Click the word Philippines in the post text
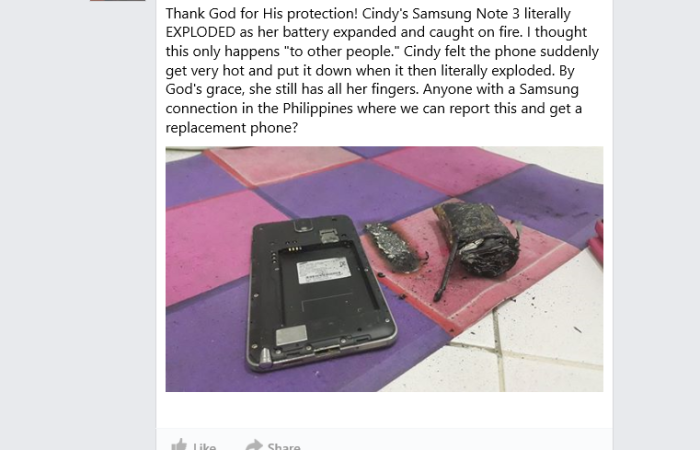700x450 pixels. (x=318, y=108)
